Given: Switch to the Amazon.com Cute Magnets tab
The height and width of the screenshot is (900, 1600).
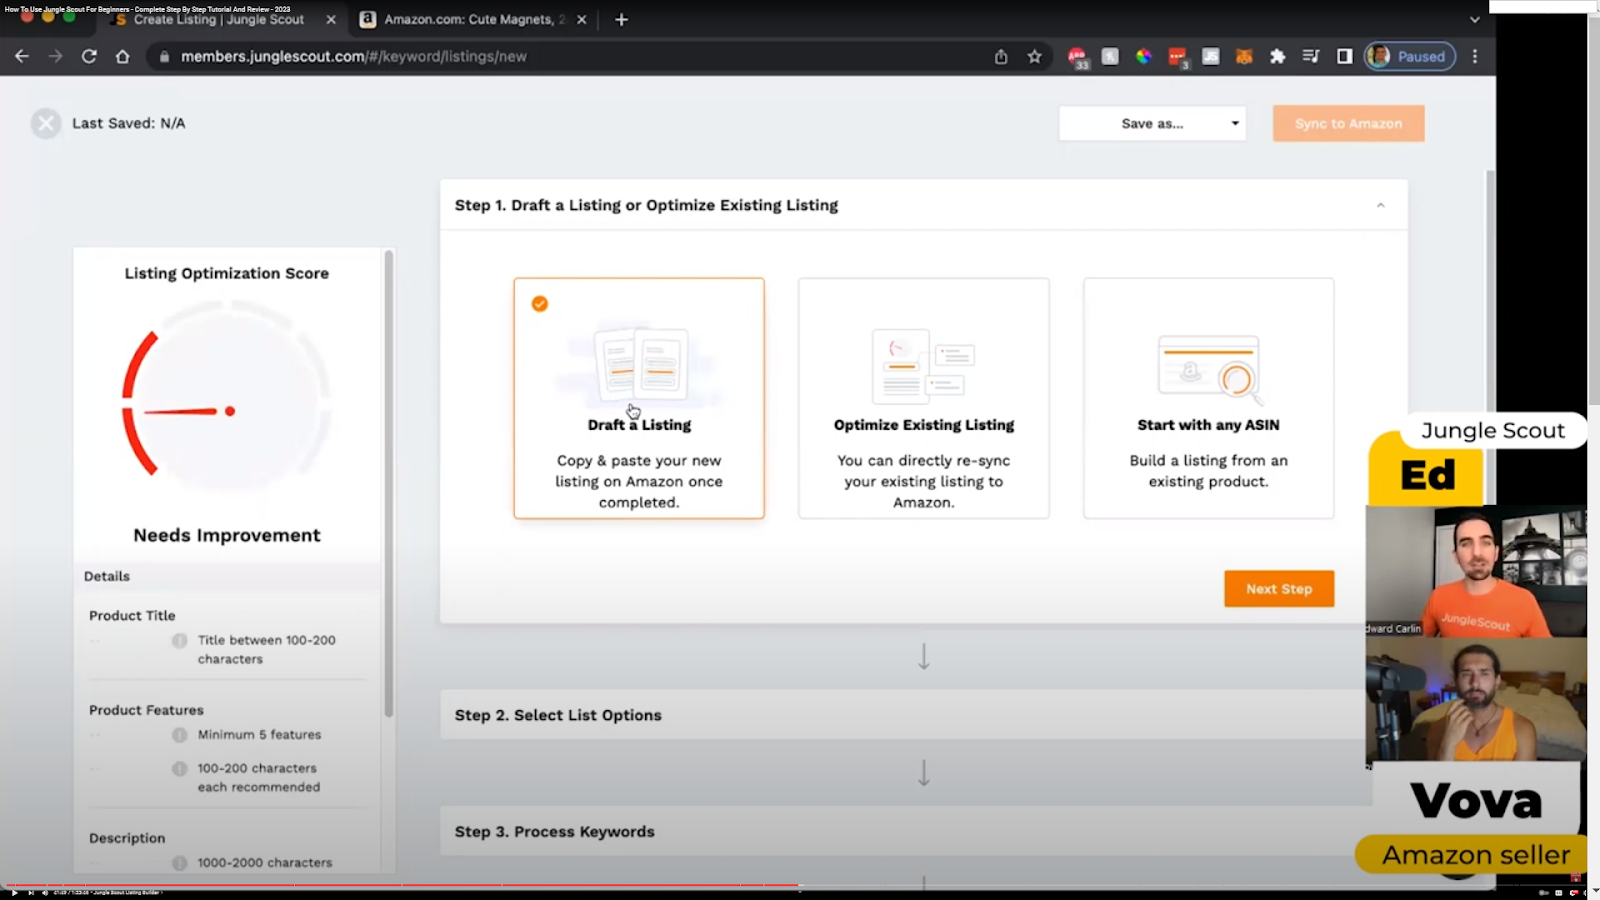Looking at the screenshot, I should [474, 20].
